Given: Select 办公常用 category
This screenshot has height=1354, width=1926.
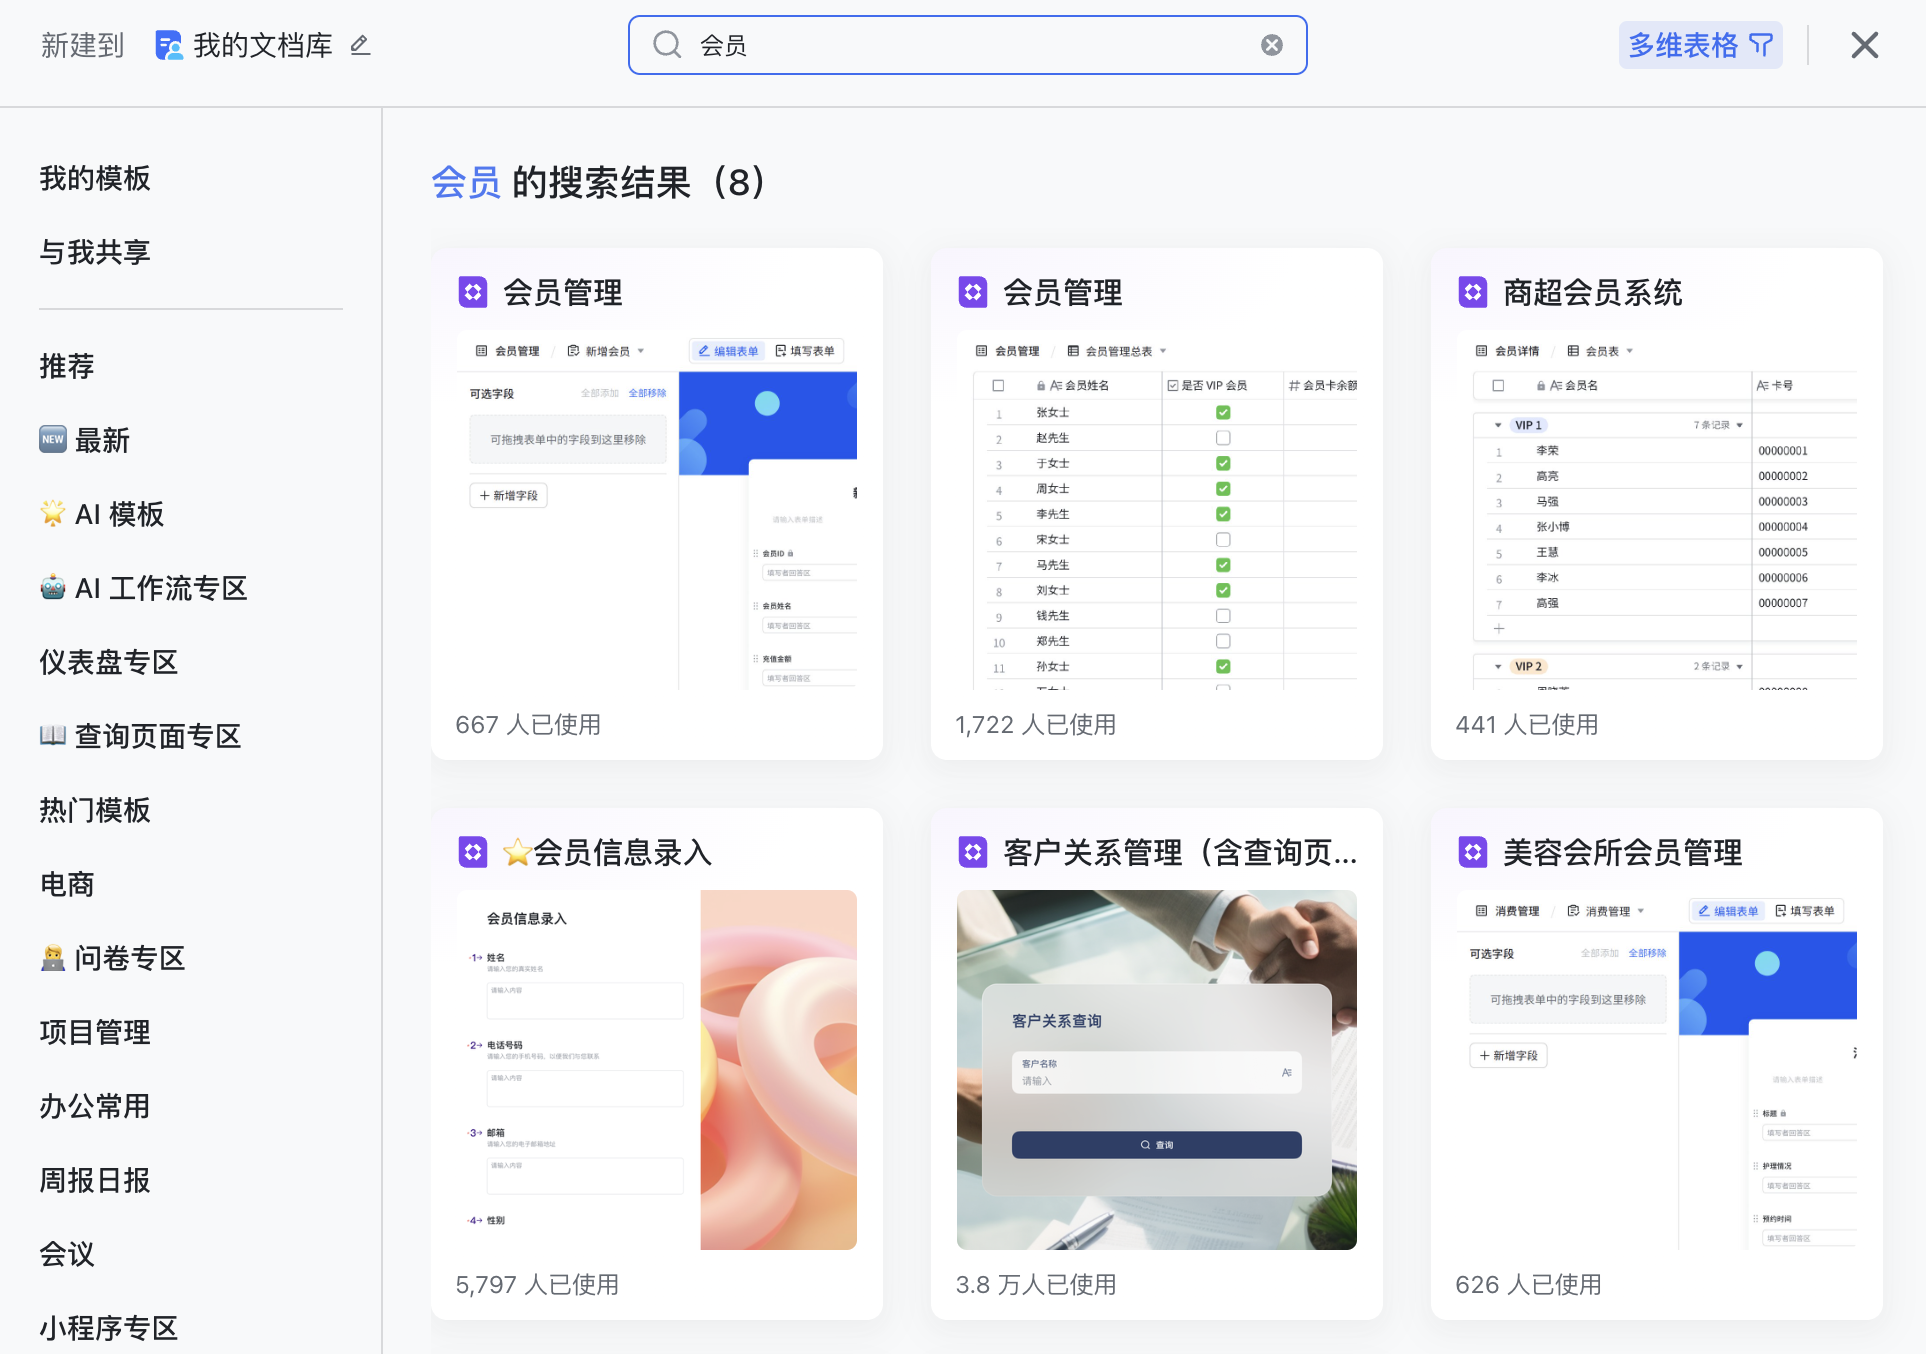Looking at the screenshot, I should click(x=95, y=1107).
